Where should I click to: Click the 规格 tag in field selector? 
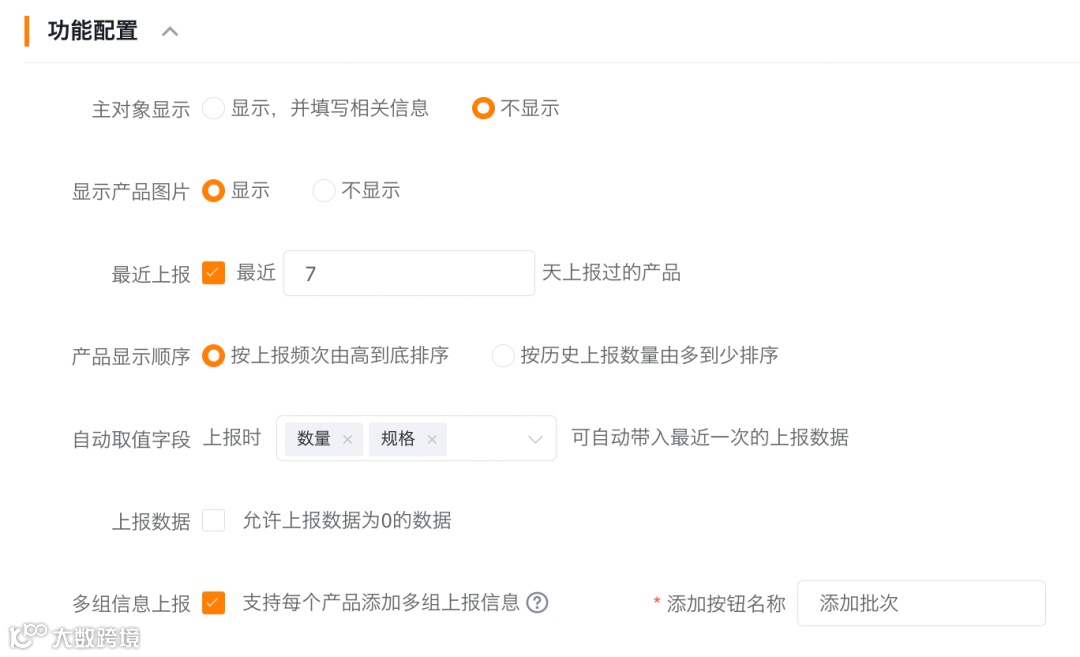tap(398, 439)
